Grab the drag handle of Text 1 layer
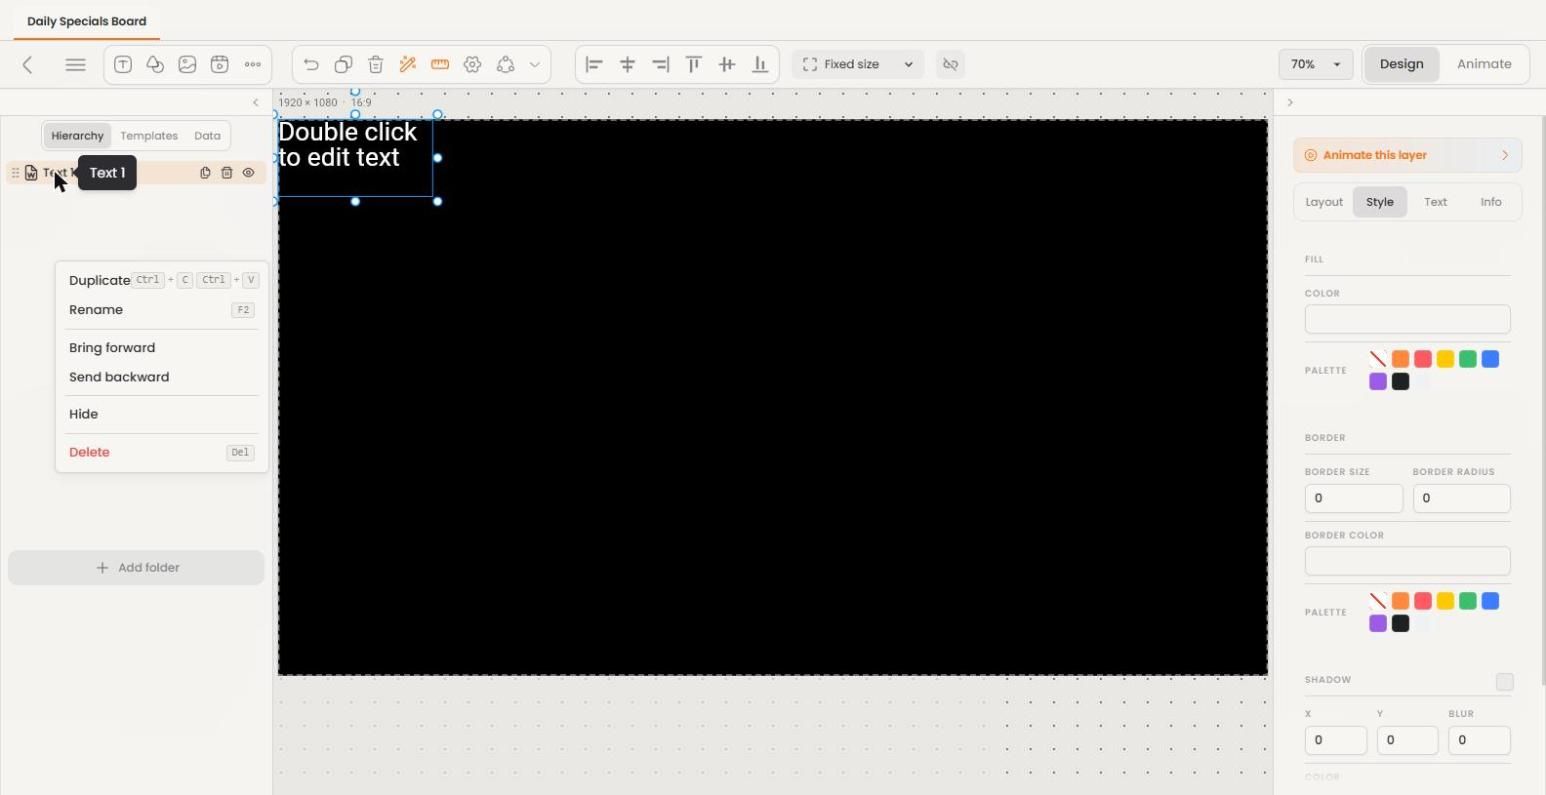Image resolution: width=1546 pixels, height=795 pixels. tap(15, 173)
